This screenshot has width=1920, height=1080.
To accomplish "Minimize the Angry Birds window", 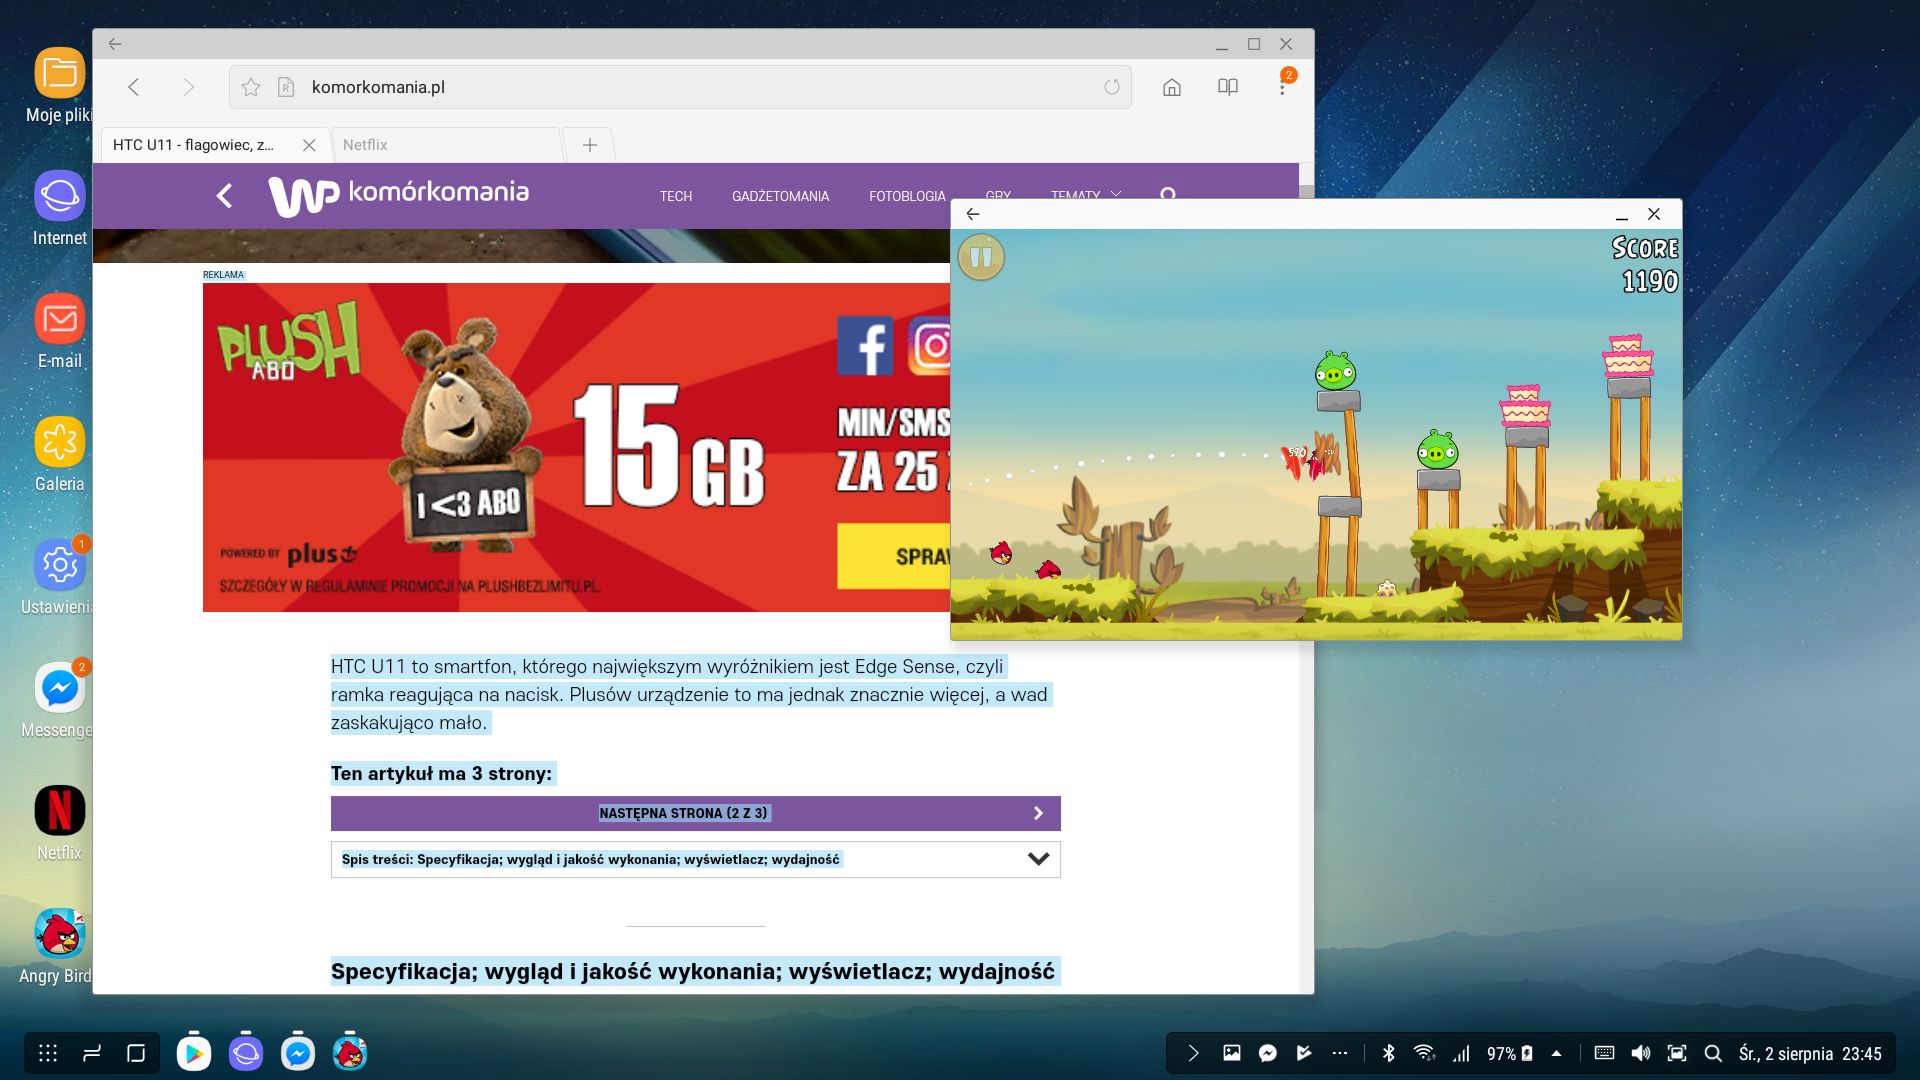I will tap(1622, 214).
